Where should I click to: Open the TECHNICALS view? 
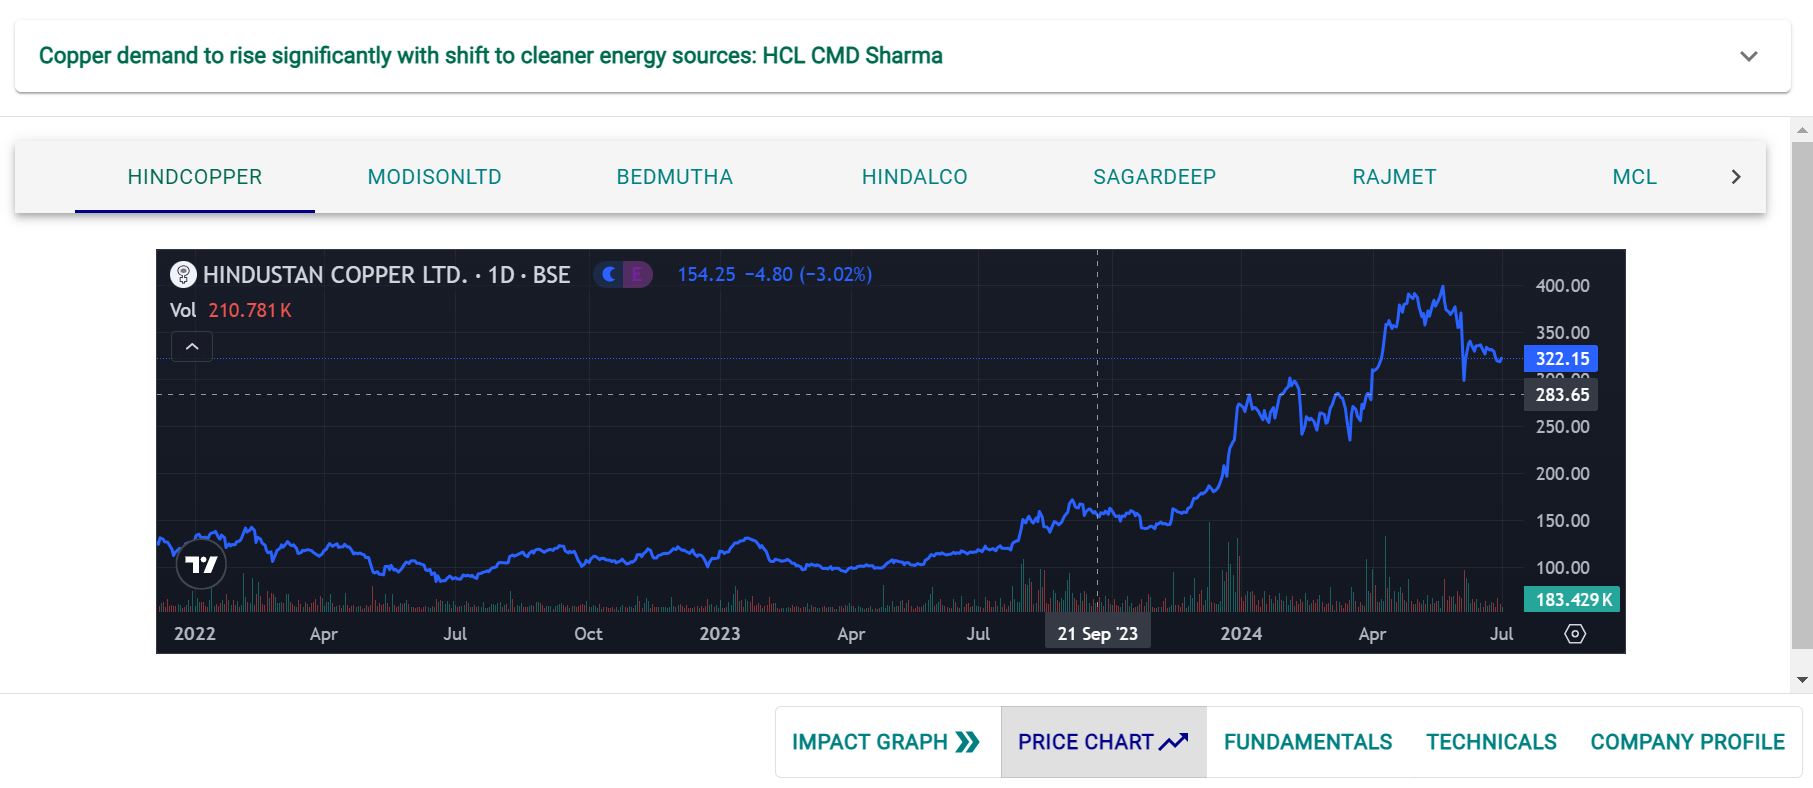click(x=1491, y=742)
